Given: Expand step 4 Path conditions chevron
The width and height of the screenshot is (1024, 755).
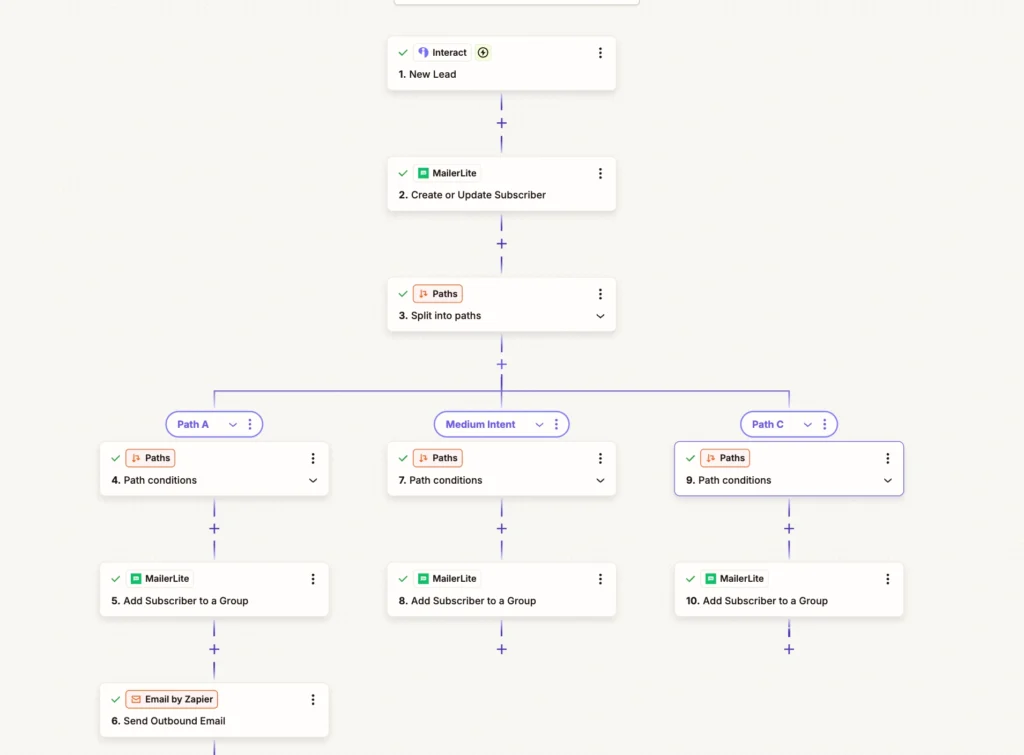Looking at the screenshot, I should (x=313, y=481).
